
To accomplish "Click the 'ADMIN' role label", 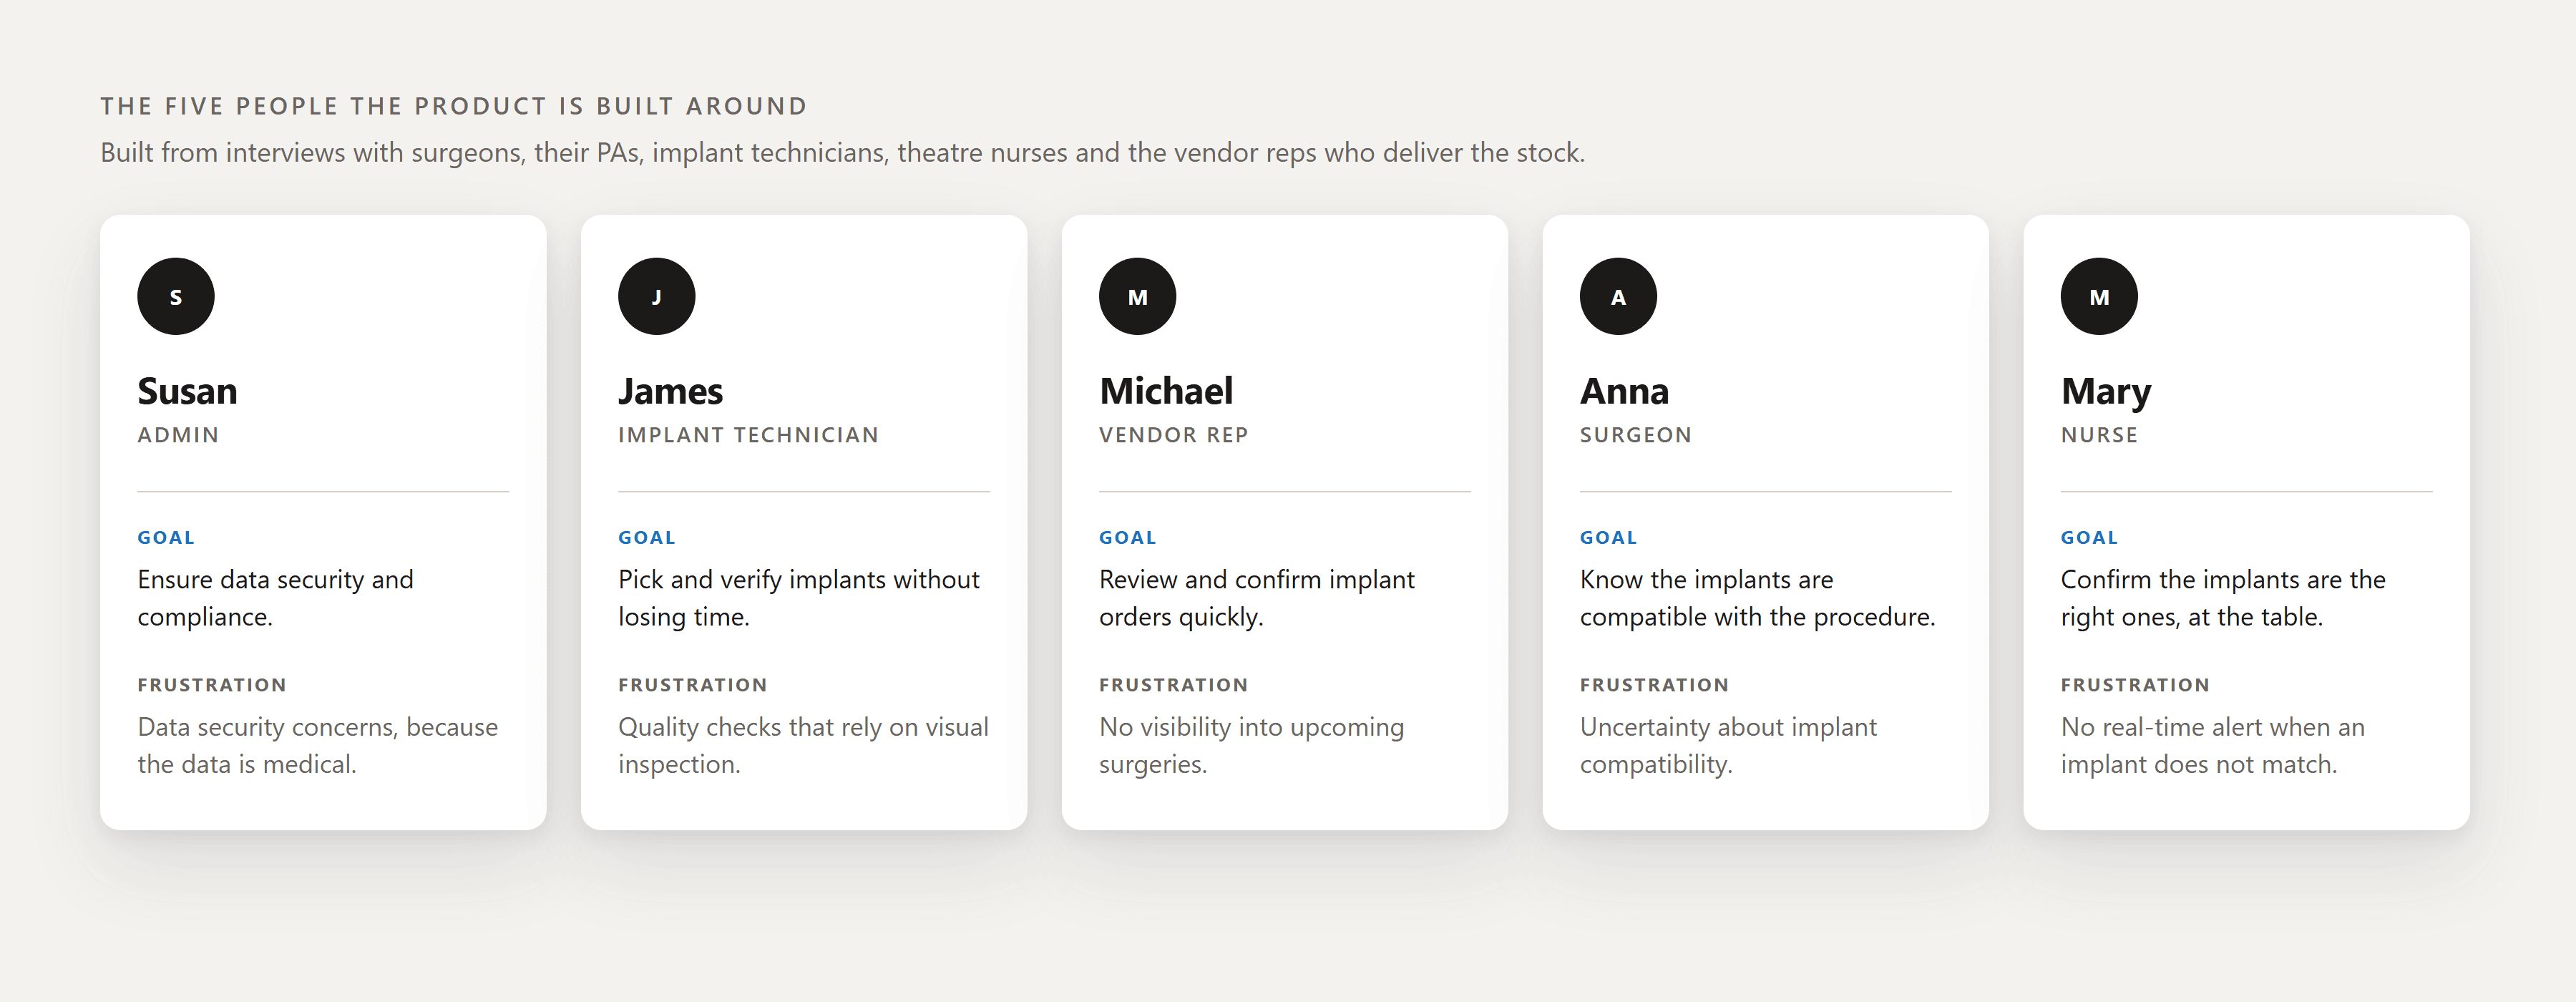I will 178,435.
